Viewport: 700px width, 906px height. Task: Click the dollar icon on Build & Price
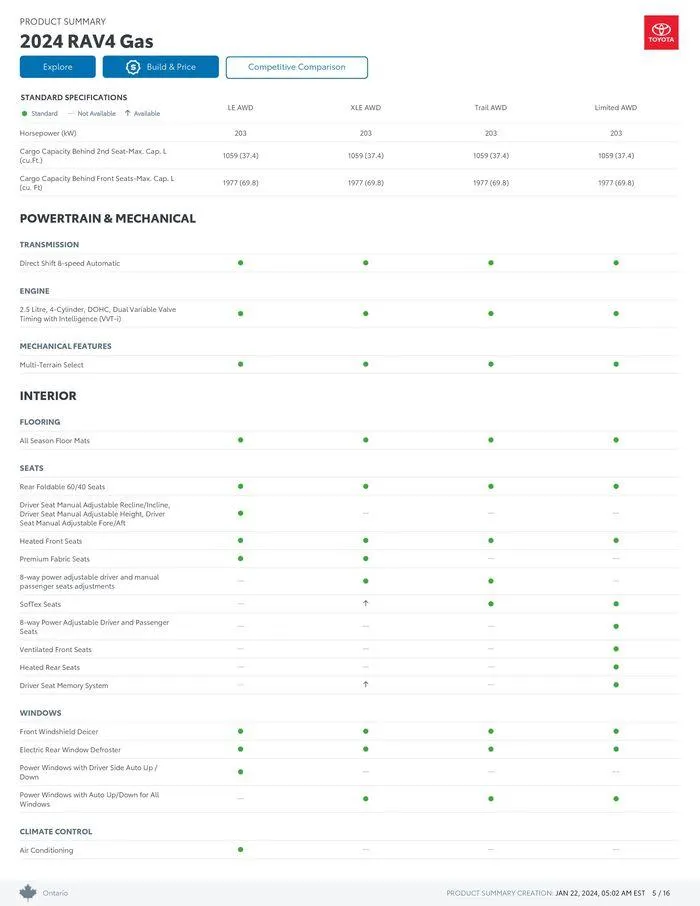pos(133,67)
